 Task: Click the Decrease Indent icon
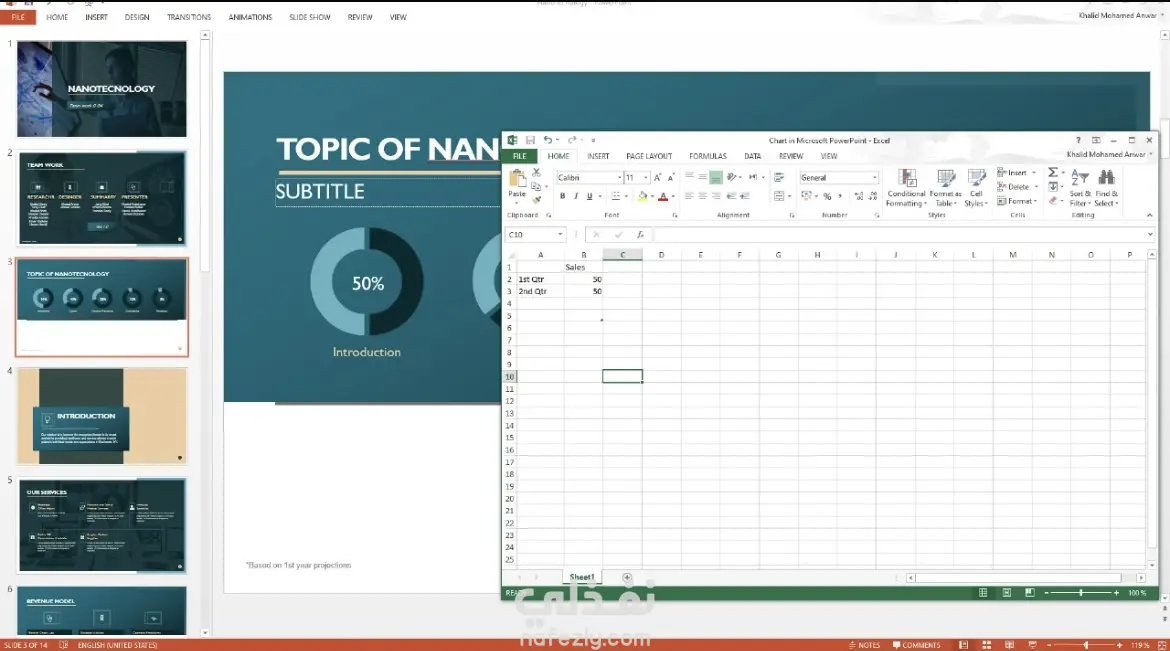pos(731,196)
